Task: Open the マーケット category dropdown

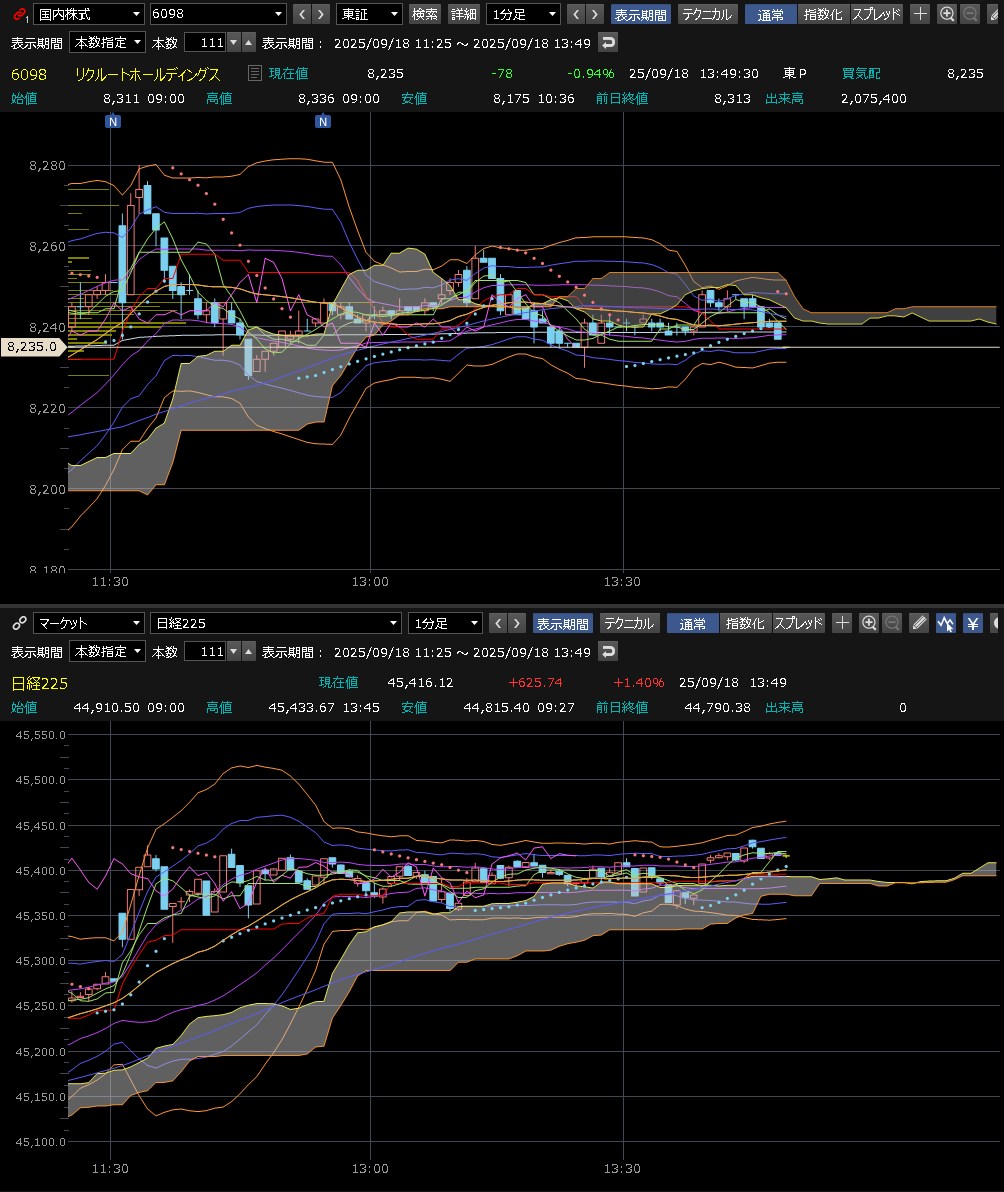Action: pos(89,623)
